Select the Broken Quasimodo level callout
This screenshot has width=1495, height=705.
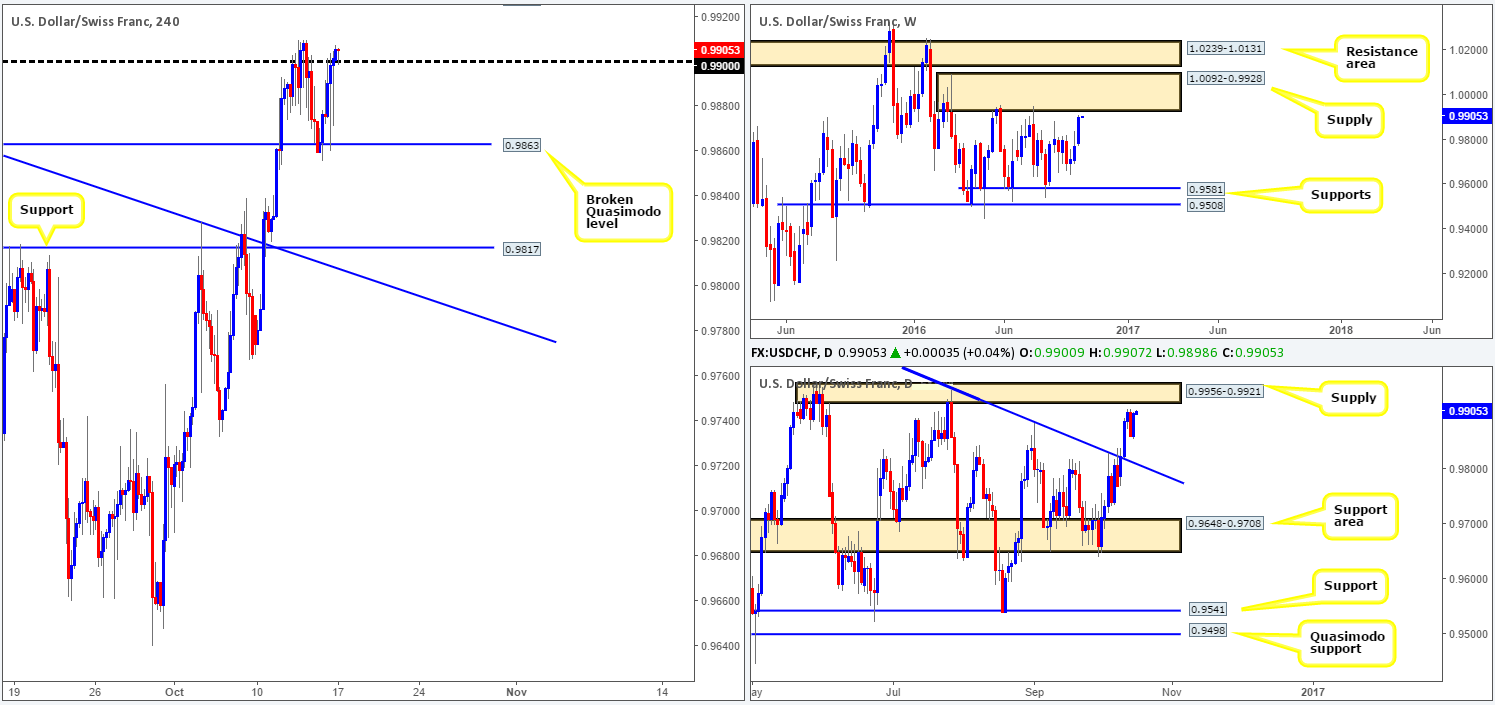click(622, 212)
